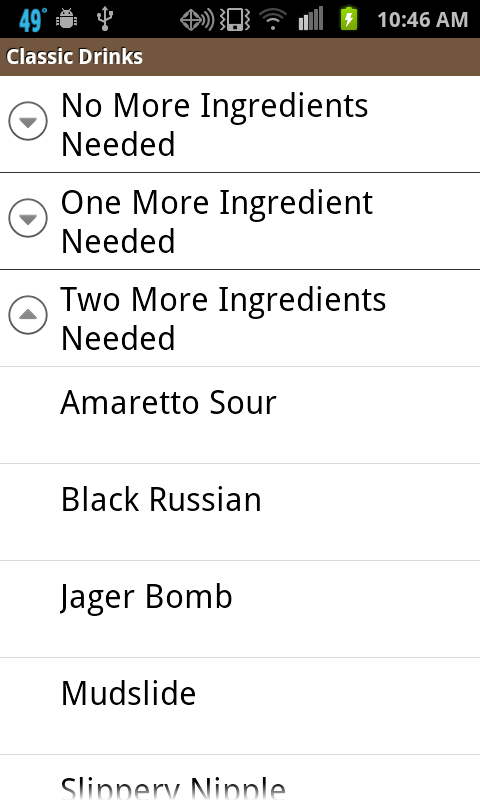Tap the Classic Drinks title bar
Viewport: 480px width, 800px height.
click(240, 57)
